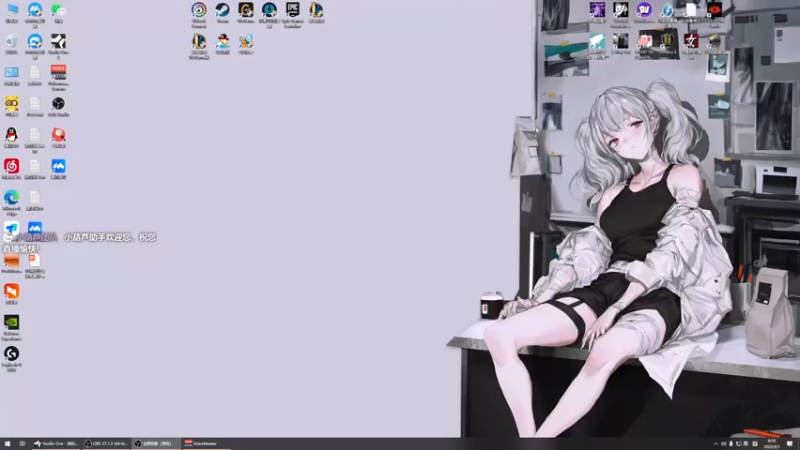800x450 pixels.
Task: Select the pirate-hat character game icon
Action: point(222,44)
